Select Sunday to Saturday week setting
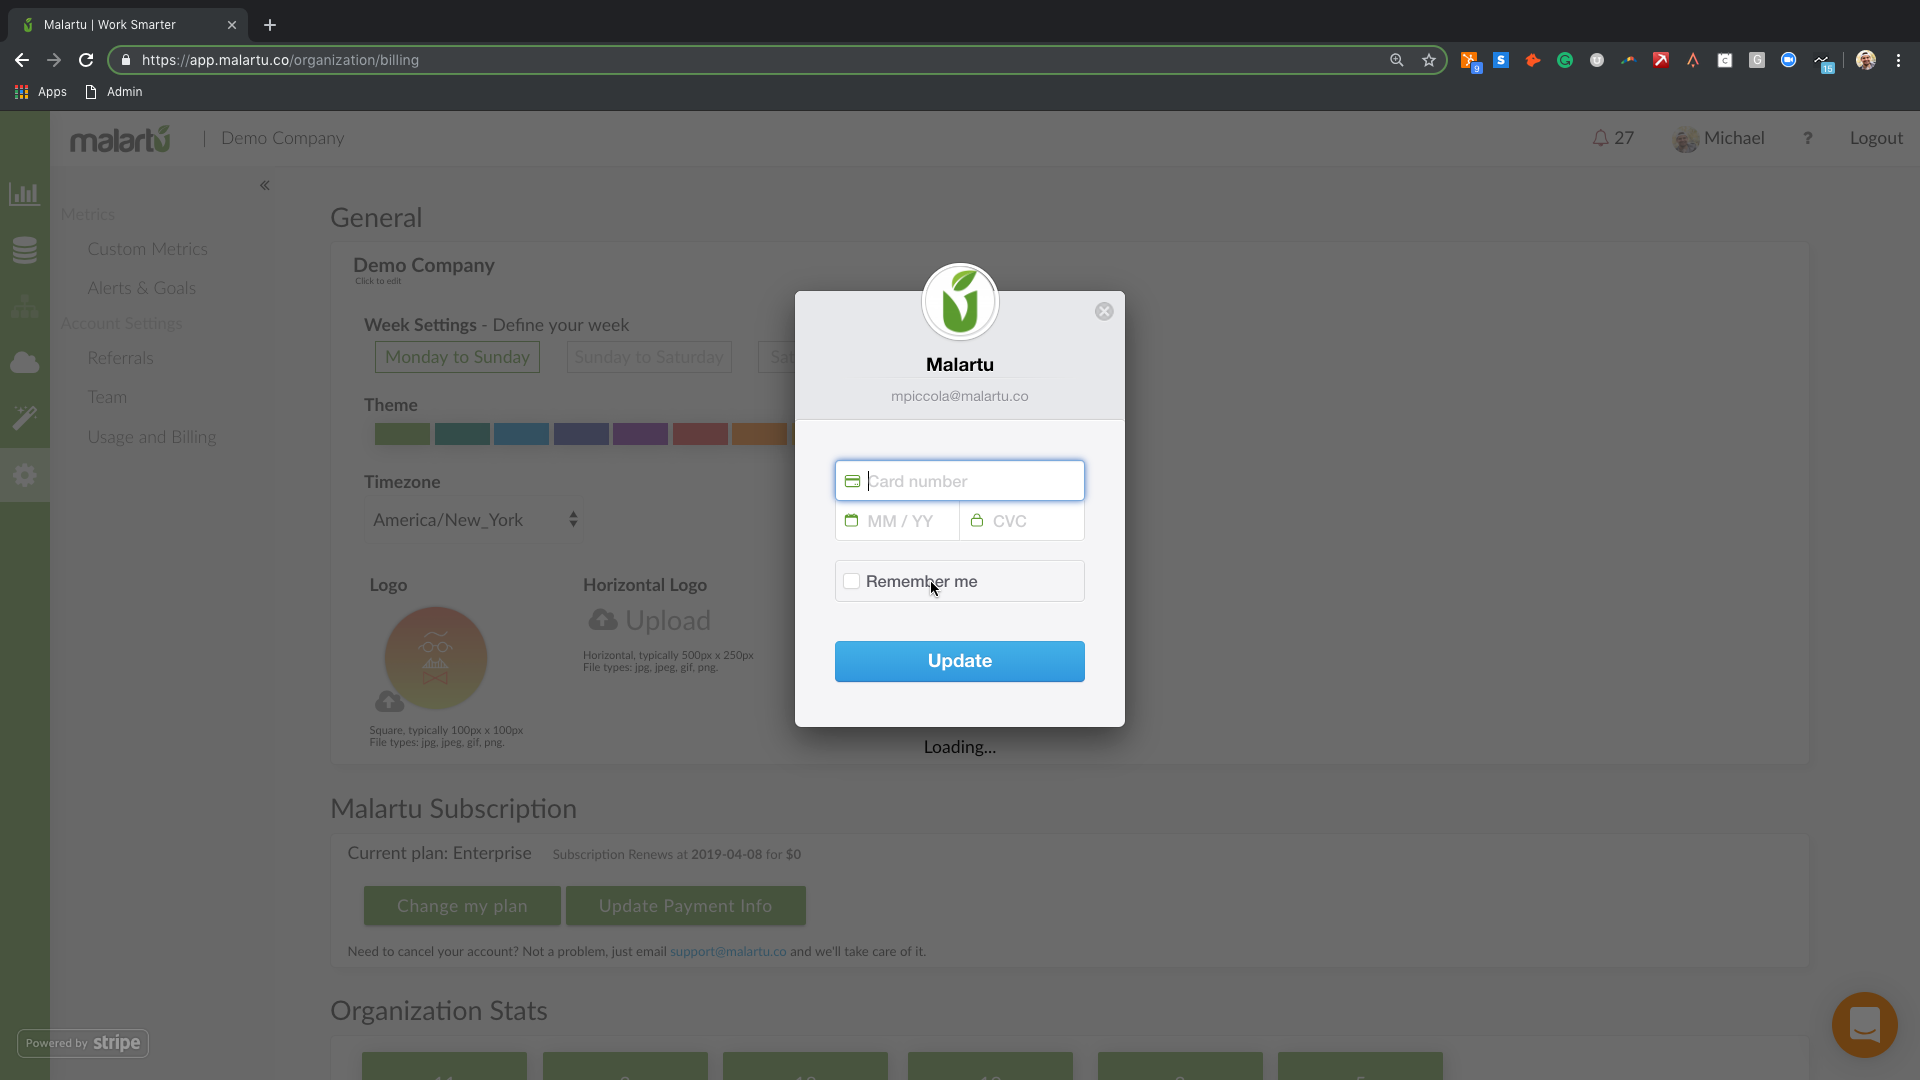1920x1080 pixels. point(649,357)
